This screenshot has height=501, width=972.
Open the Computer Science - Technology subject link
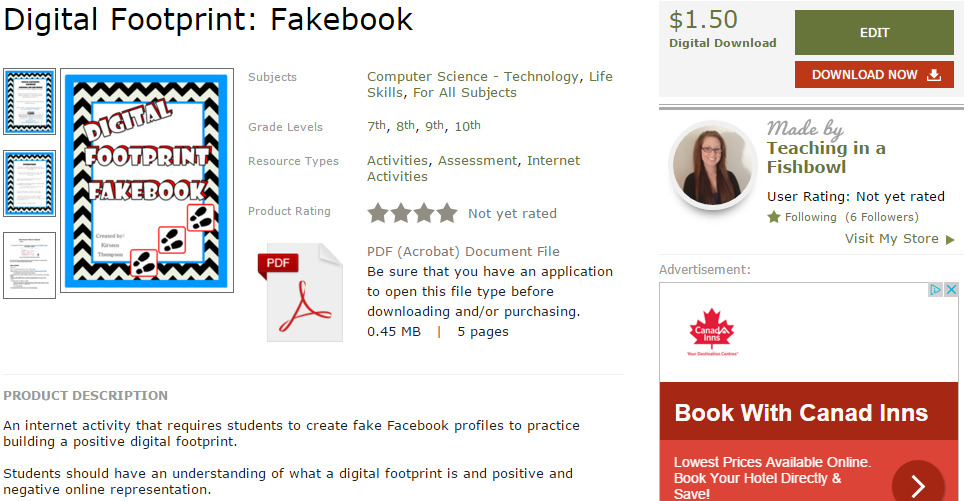[473, 77]
